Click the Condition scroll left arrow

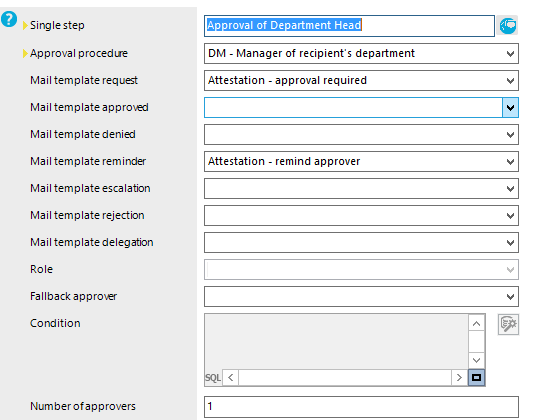[x=231, y=378]
